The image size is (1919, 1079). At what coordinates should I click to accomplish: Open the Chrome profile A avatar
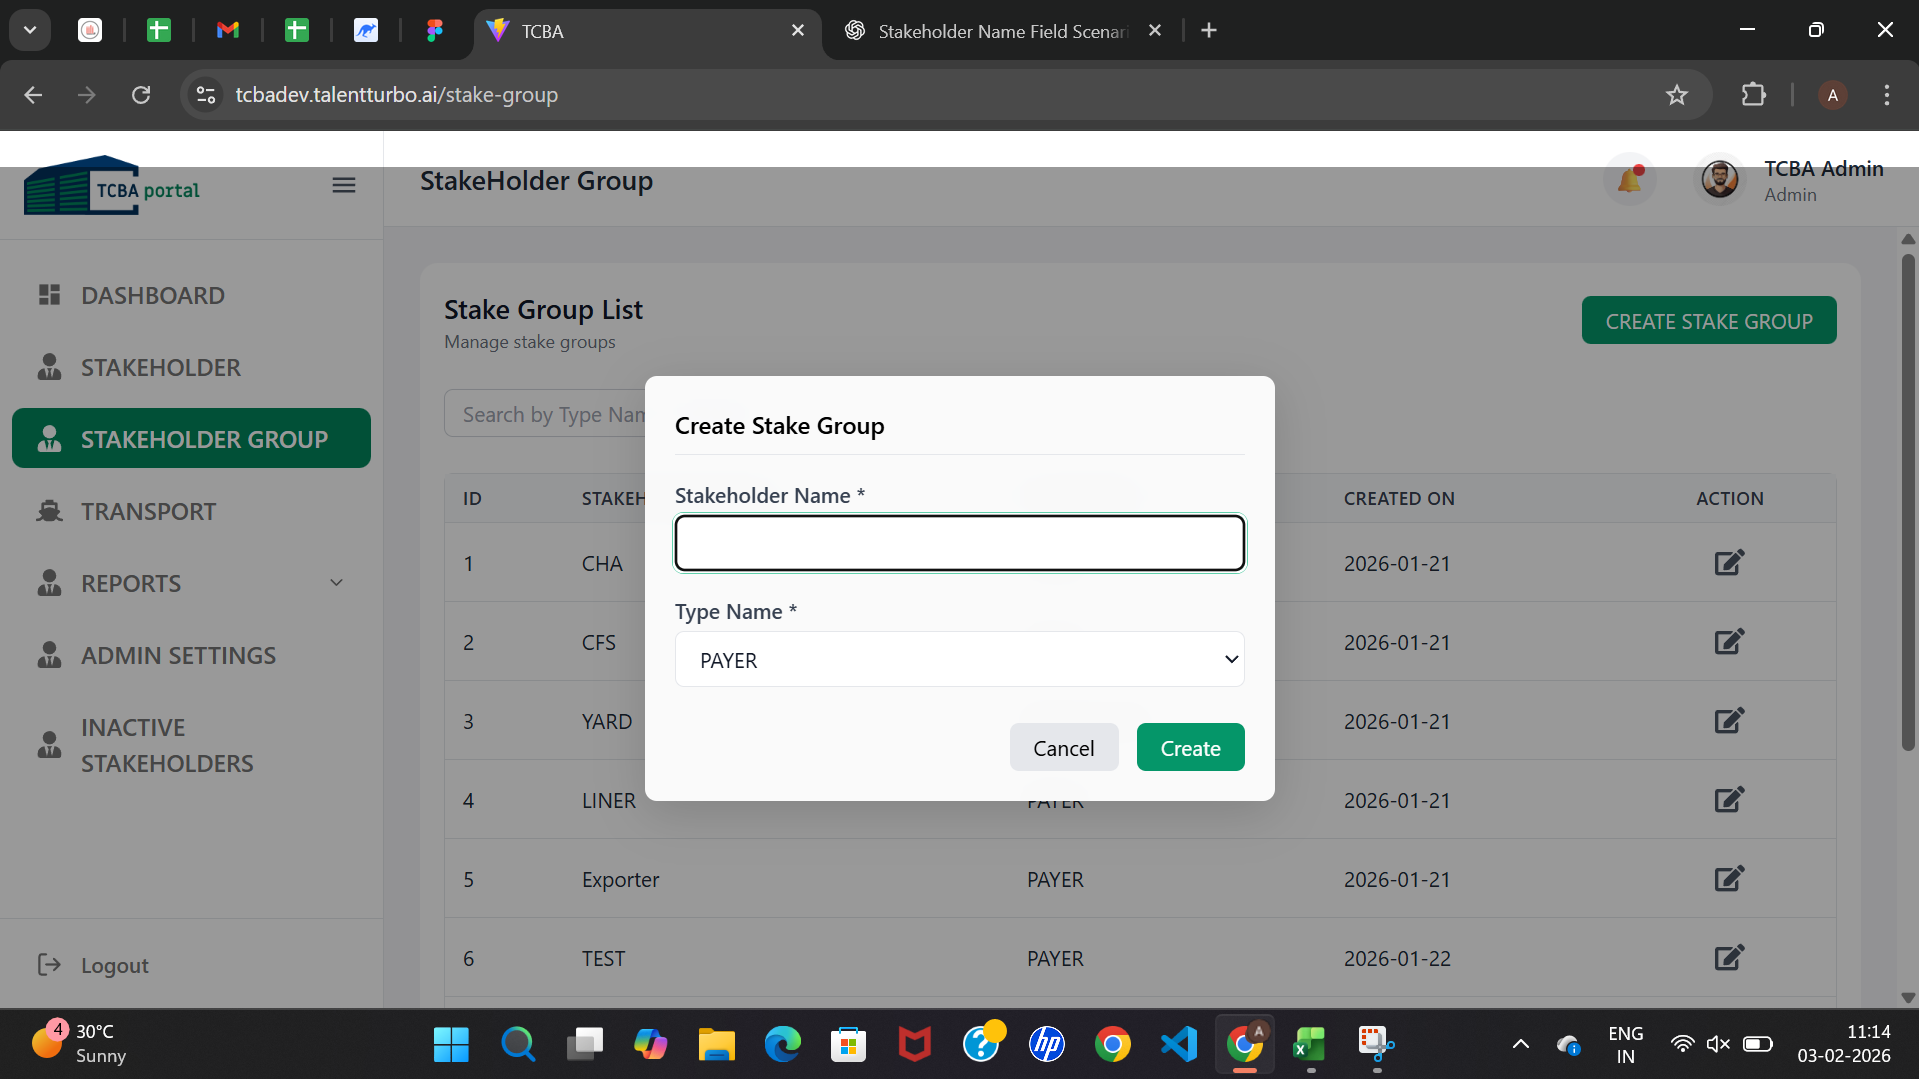tap(1832, 95)
